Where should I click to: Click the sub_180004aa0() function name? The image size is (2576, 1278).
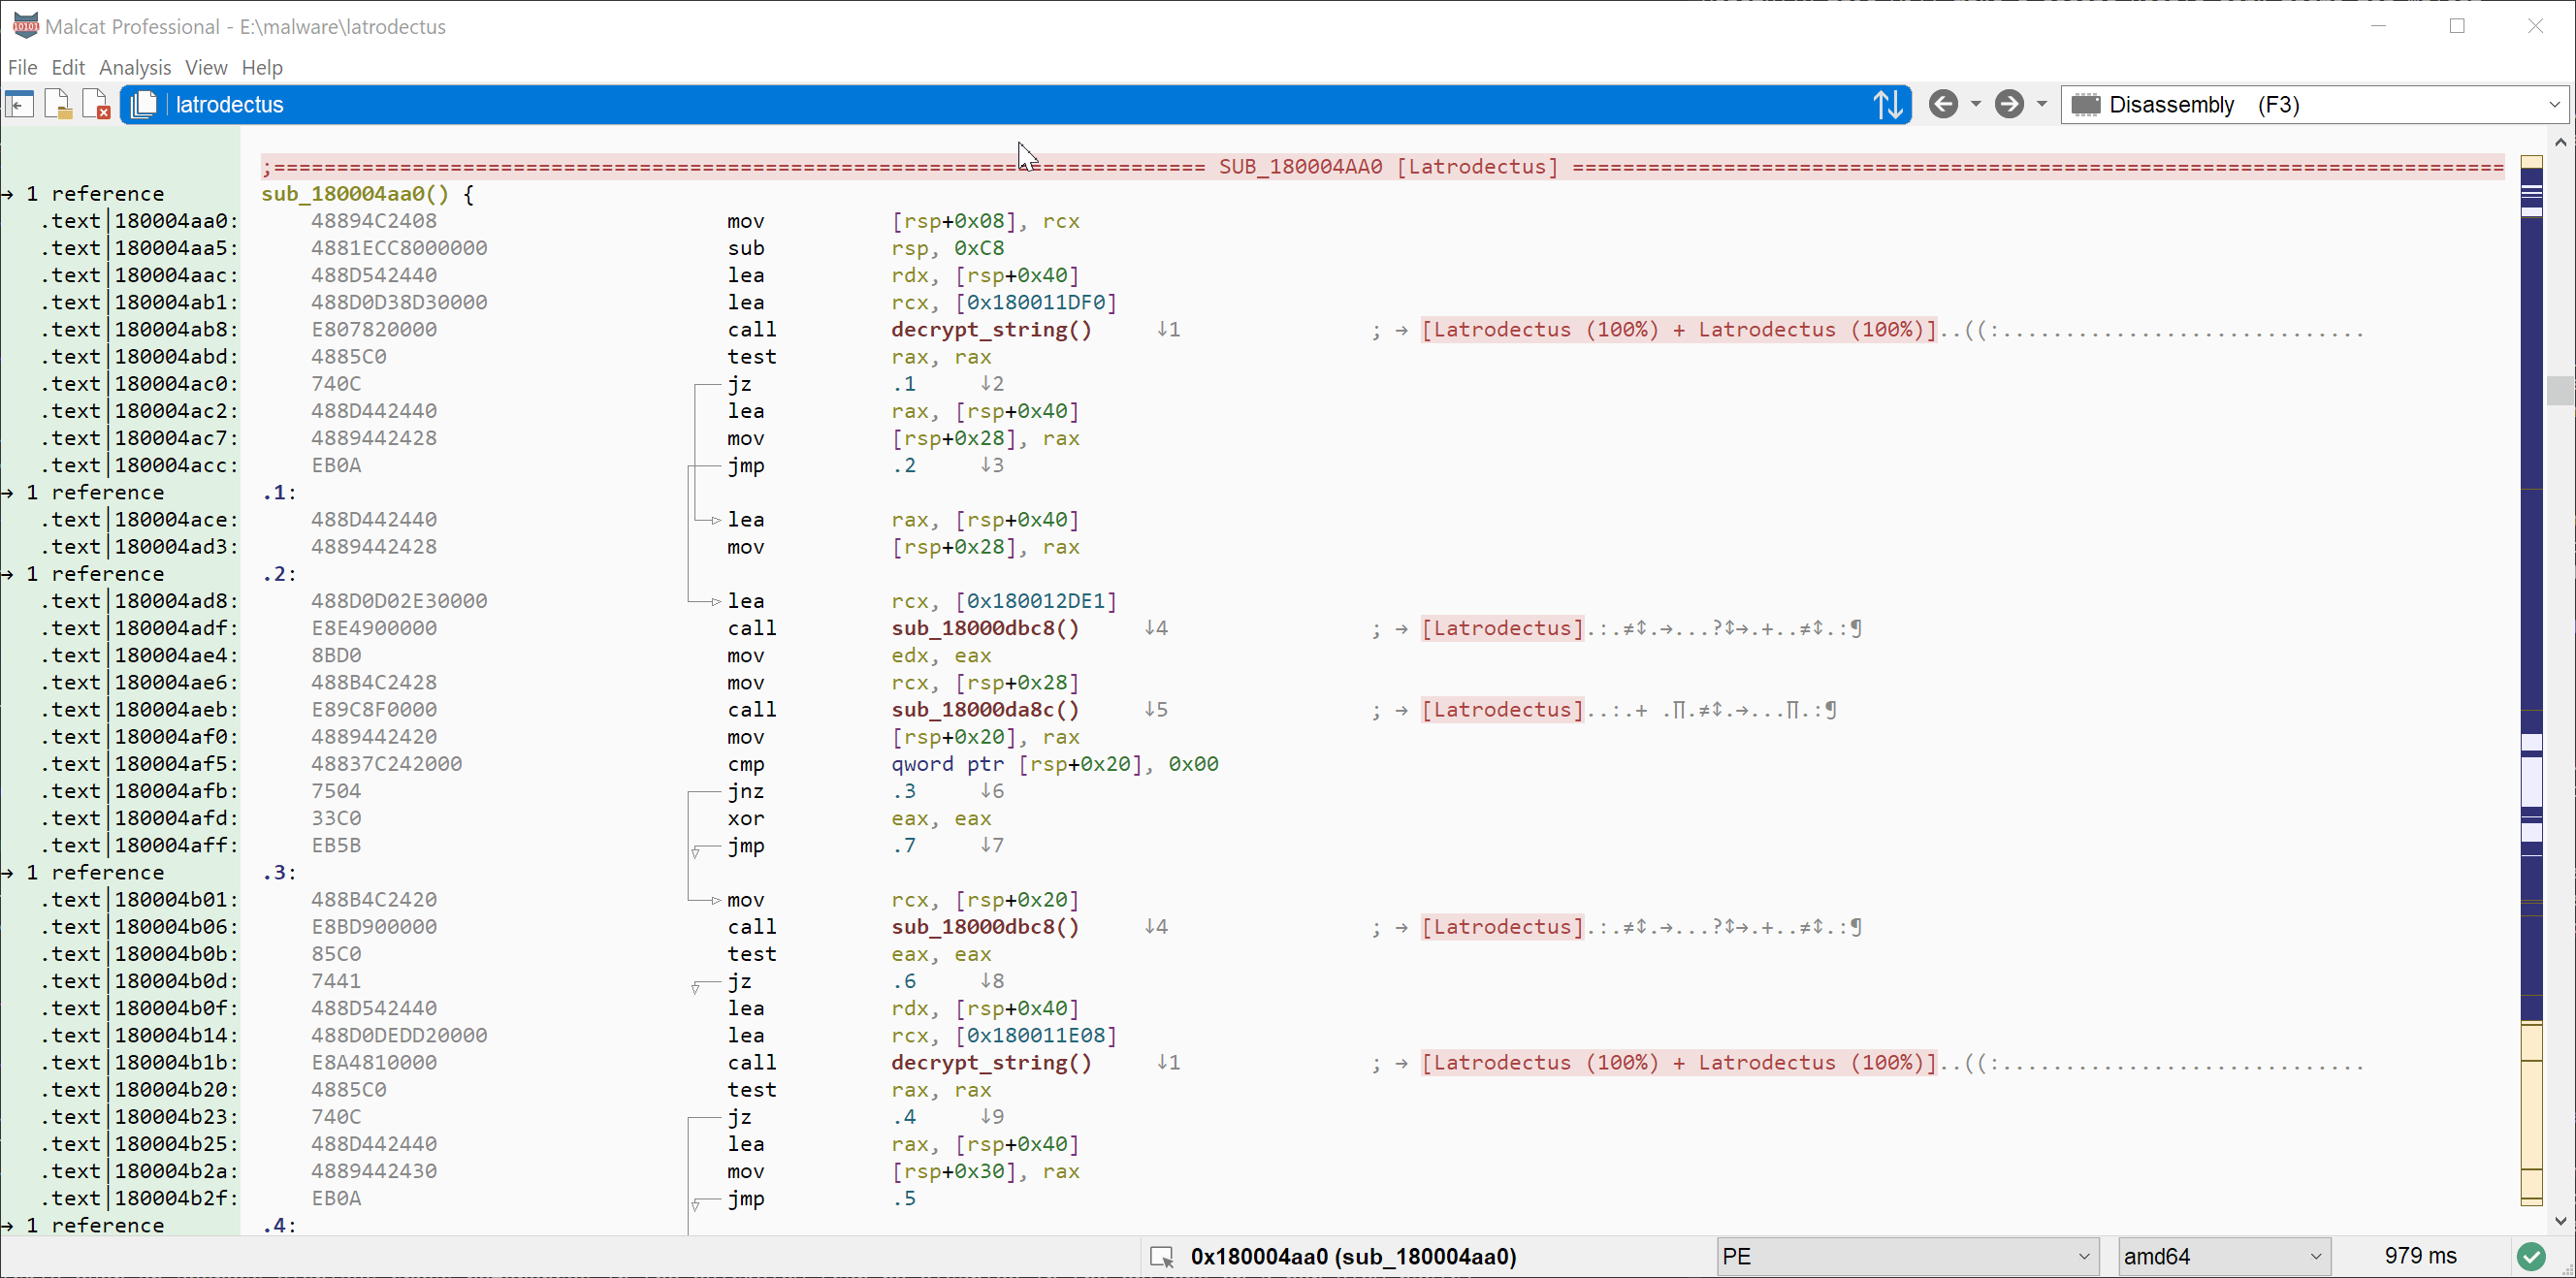coord(355,194)
